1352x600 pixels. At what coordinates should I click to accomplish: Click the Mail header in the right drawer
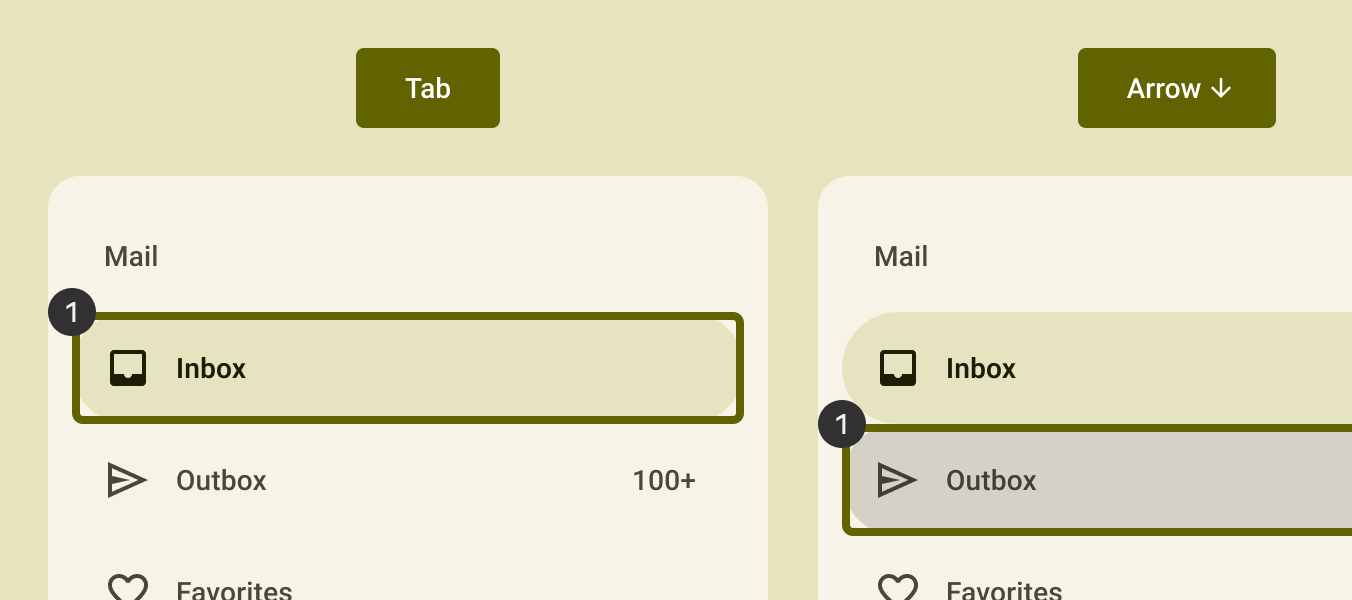click(x=901, y=256)
